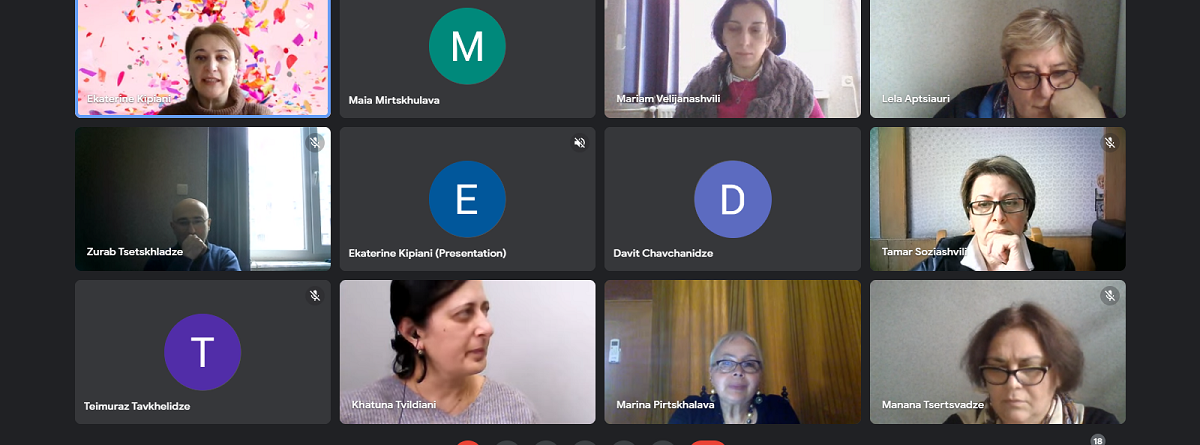This screenshot has height=445, width=1200.
Task: Click the Ekaterine Kipiani (Presentation) name label
Action: point(427,253)
